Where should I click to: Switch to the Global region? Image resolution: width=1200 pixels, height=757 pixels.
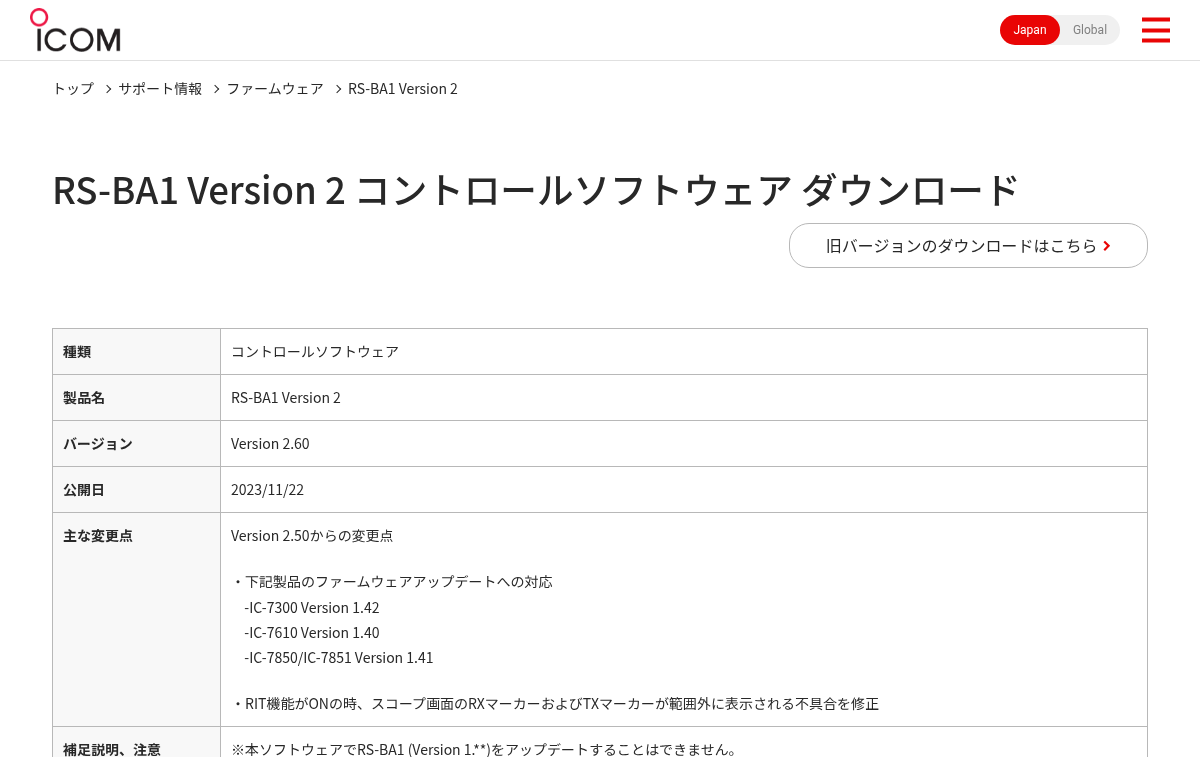(1090, 30)
